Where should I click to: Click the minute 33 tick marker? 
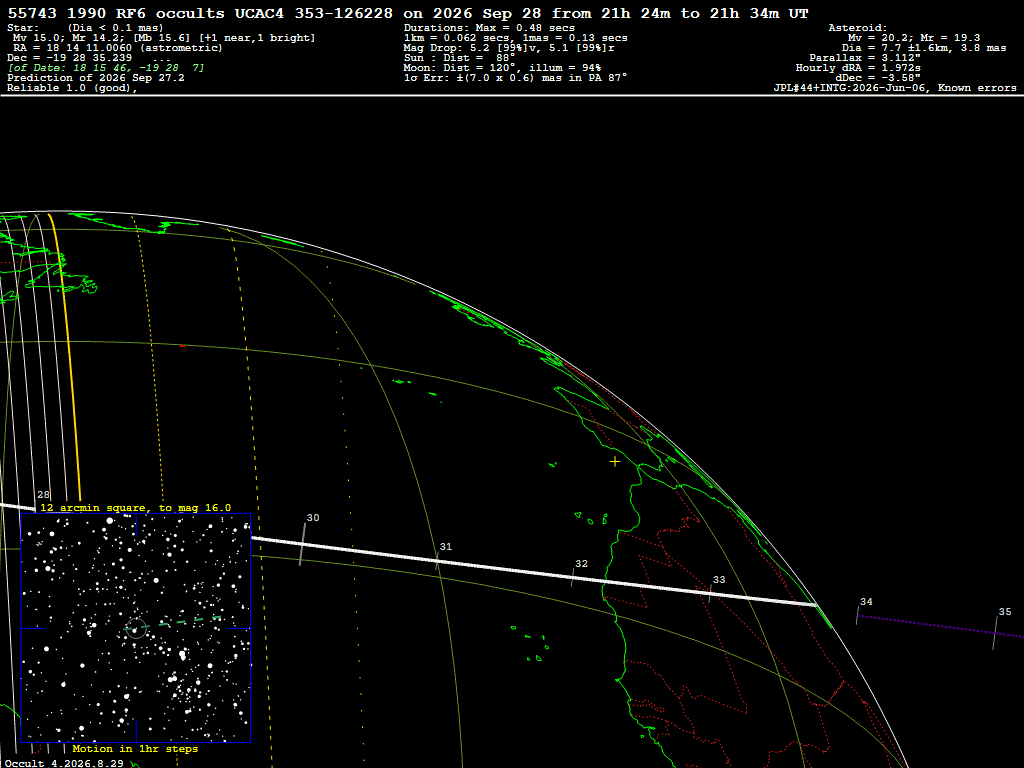tap(710, 593)
